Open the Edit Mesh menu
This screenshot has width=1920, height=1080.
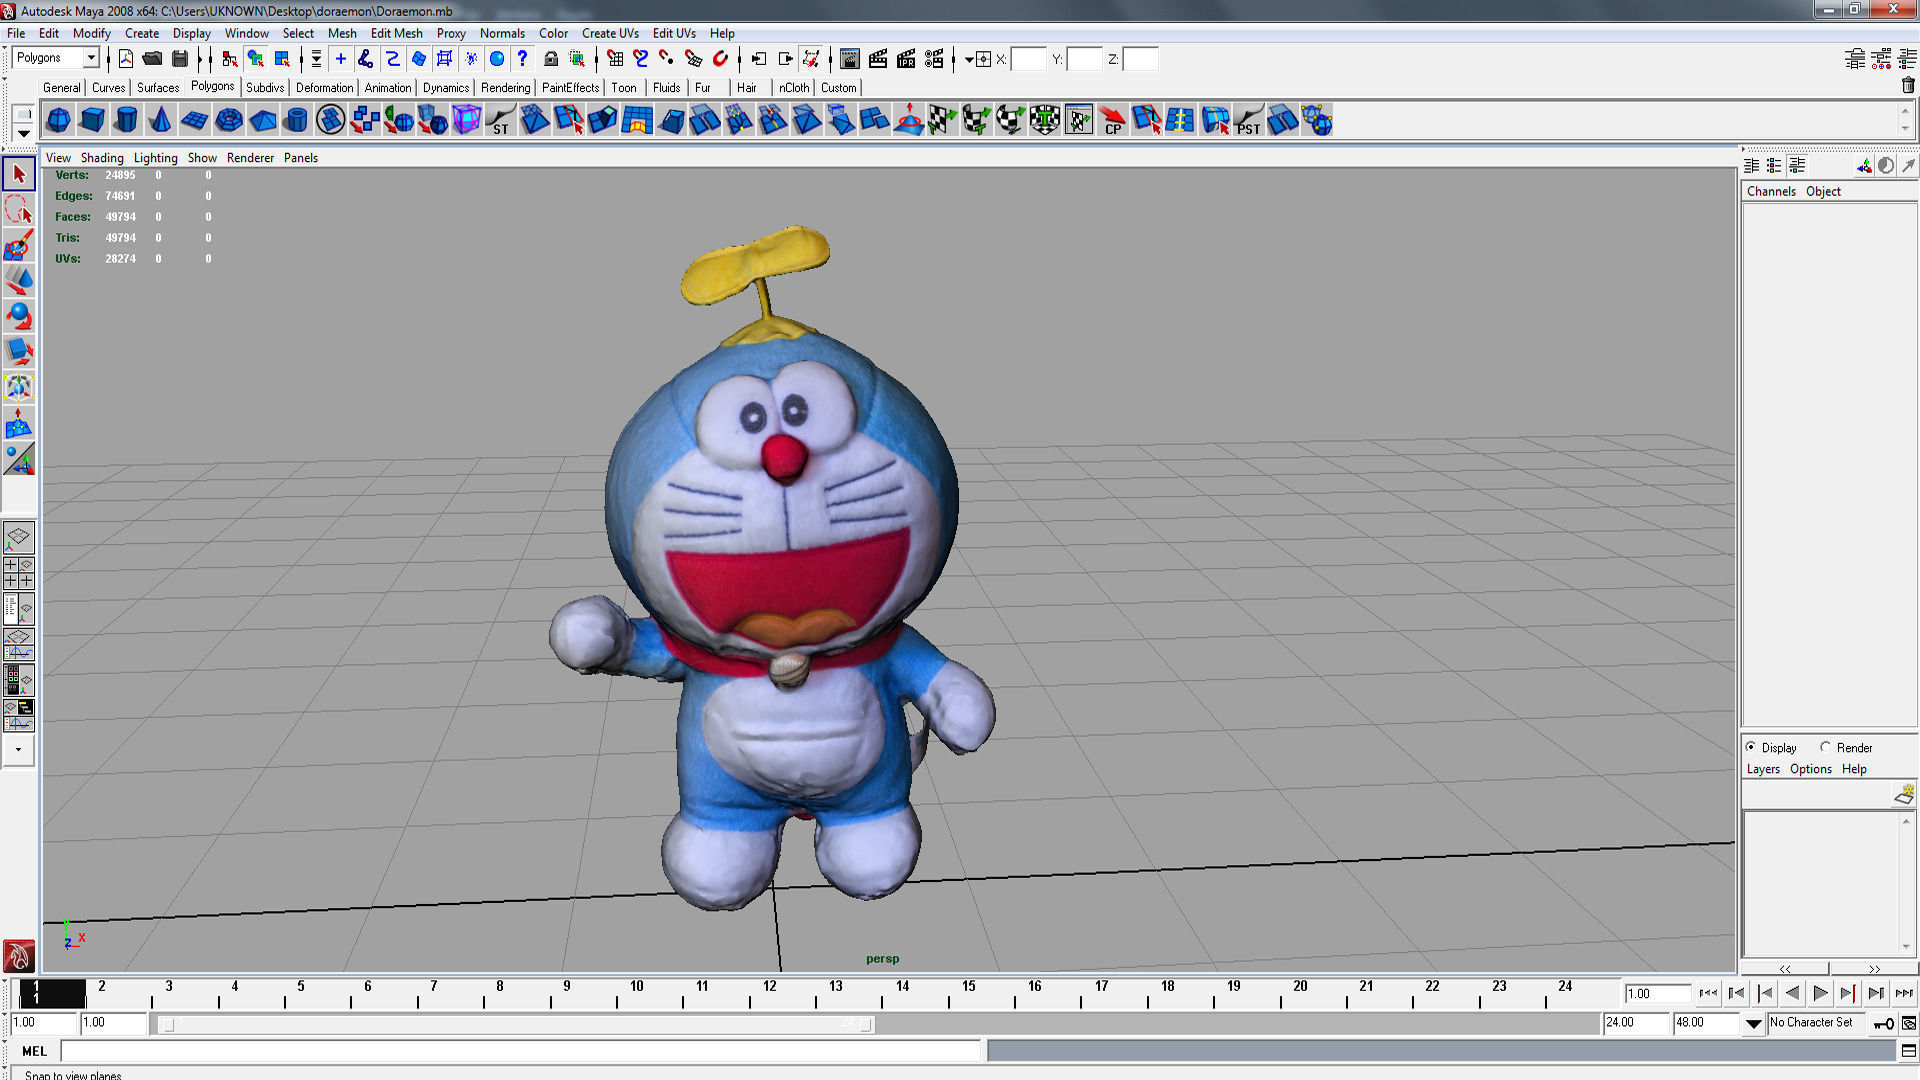(x=396, y=33)
